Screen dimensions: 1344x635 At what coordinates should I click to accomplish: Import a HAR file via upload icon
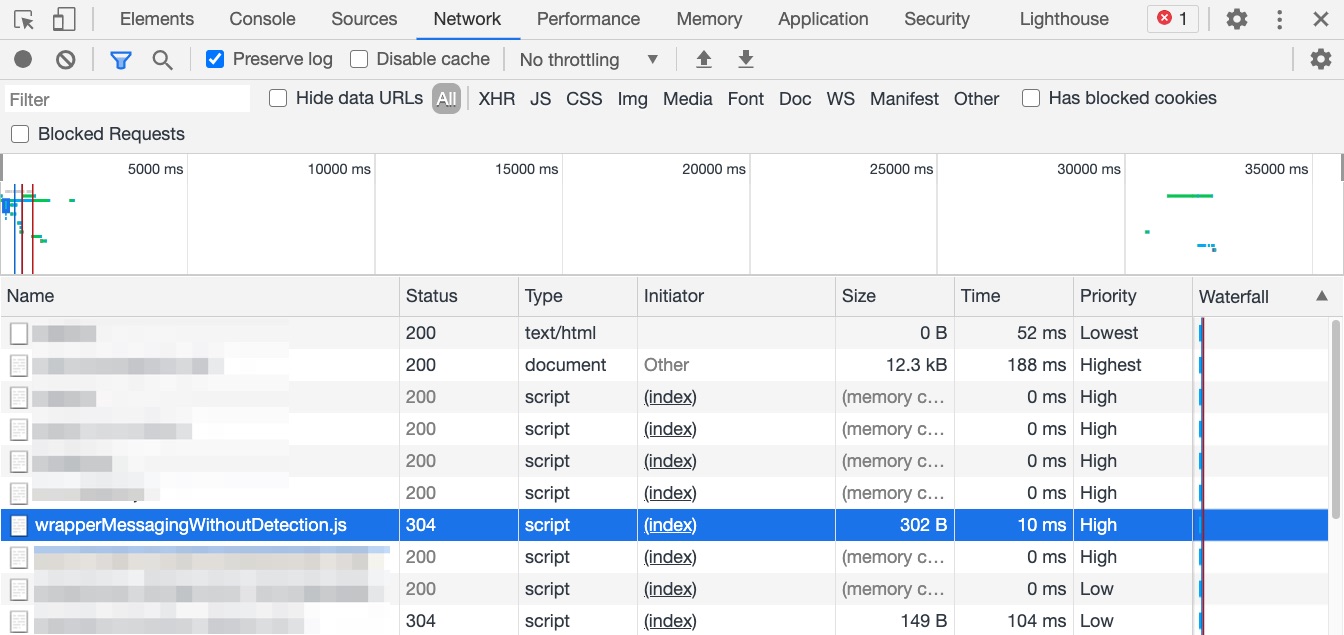[704, 59]
